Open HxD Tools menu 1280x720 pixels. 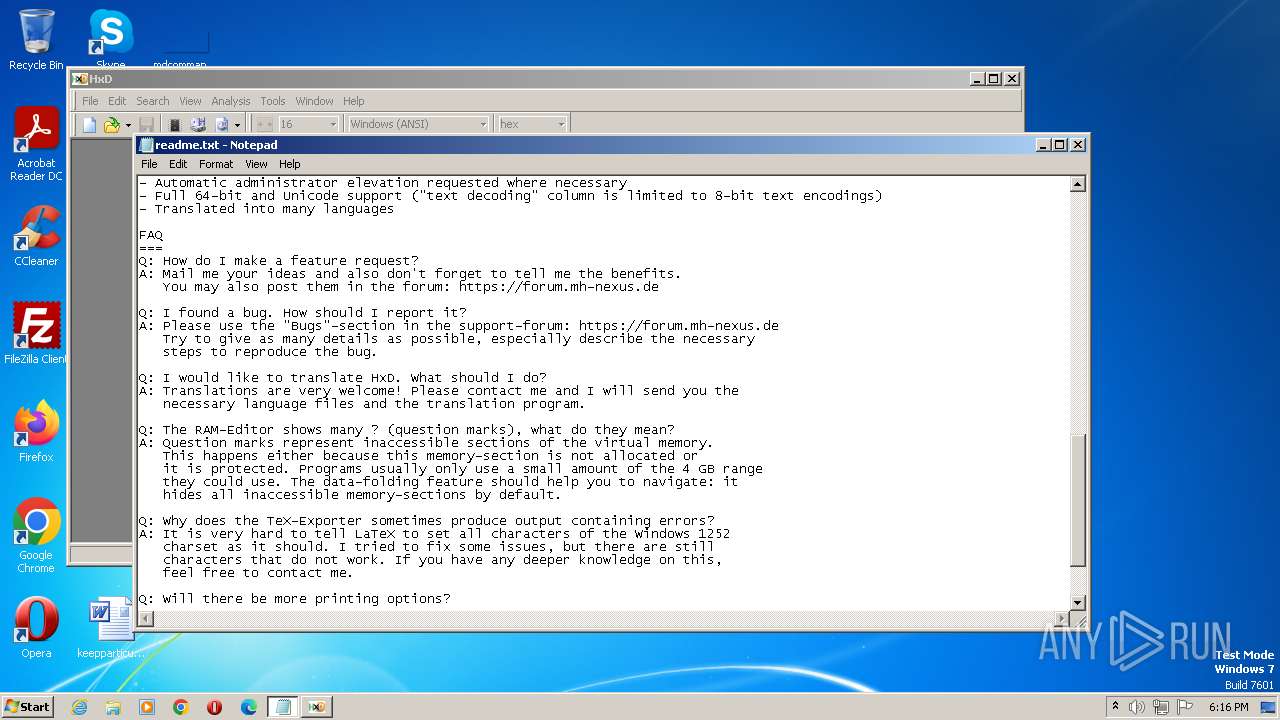point(273,101)
